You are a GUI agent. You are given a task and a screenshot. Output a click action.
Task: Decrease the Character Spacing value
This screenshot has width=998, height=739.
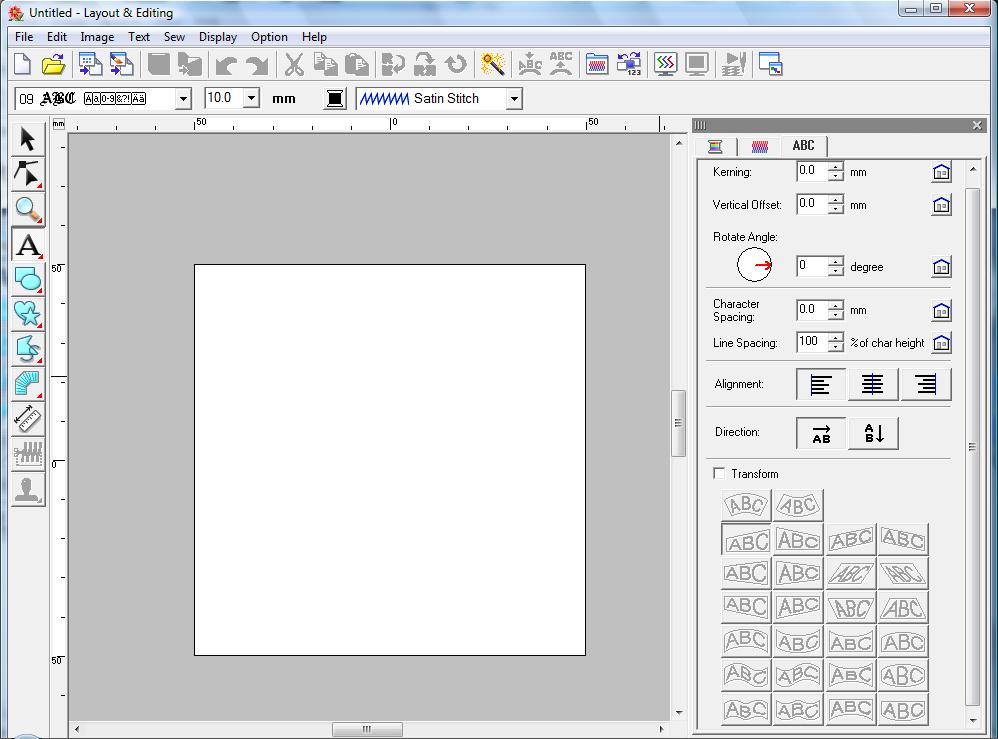pos(836,315)
